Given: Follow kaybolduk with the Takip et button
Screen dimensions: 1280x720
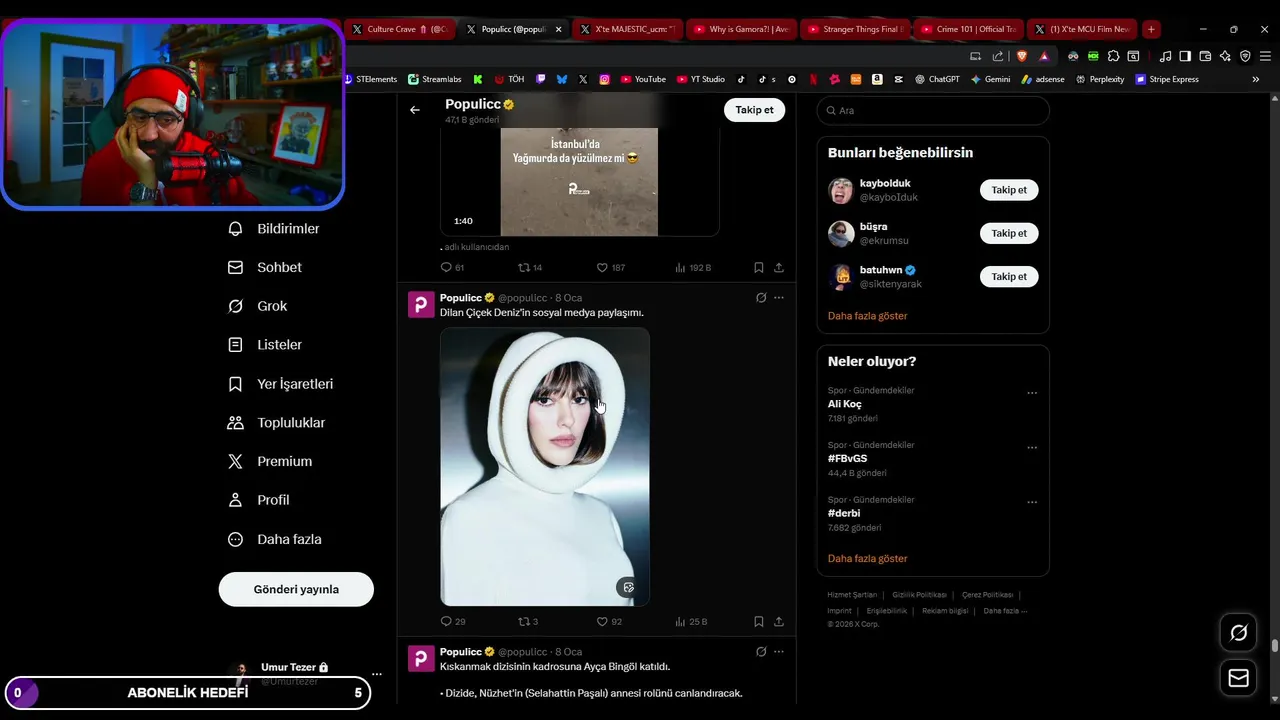Looking at the screenshot, I should click(x=1009, y=190).
